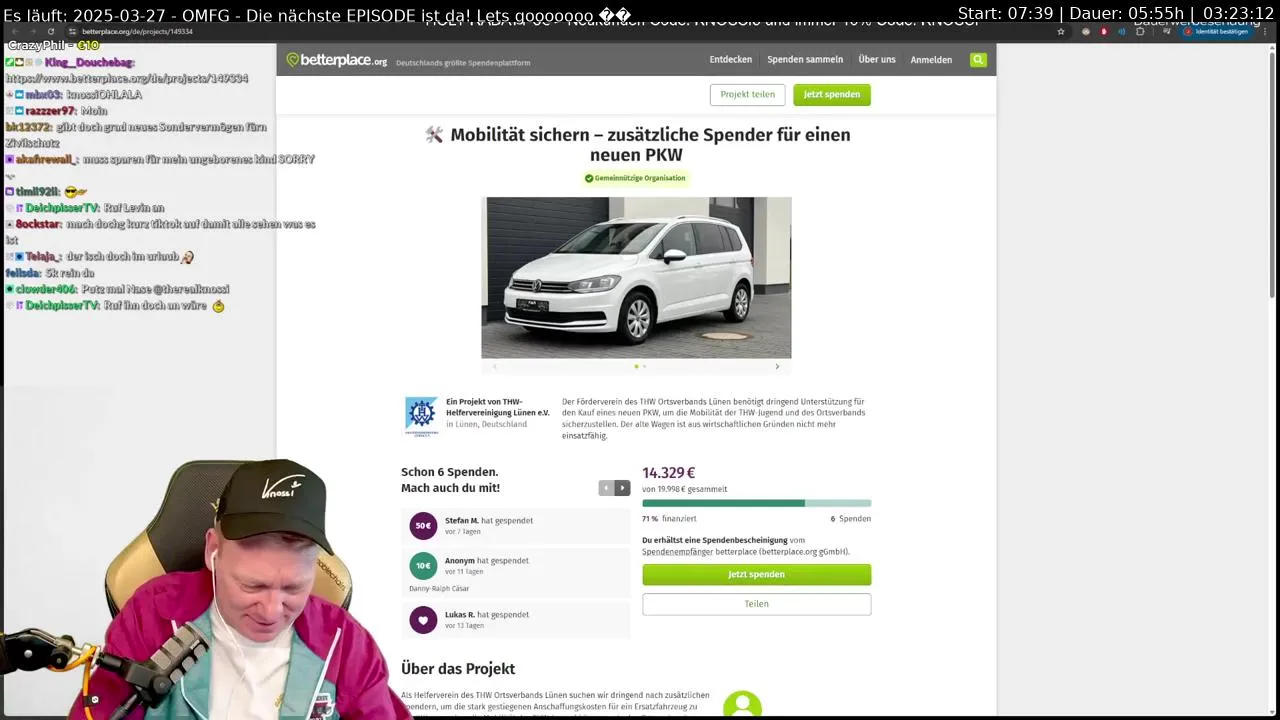Click the Teilen button under donation box

(x=756, y=604)
